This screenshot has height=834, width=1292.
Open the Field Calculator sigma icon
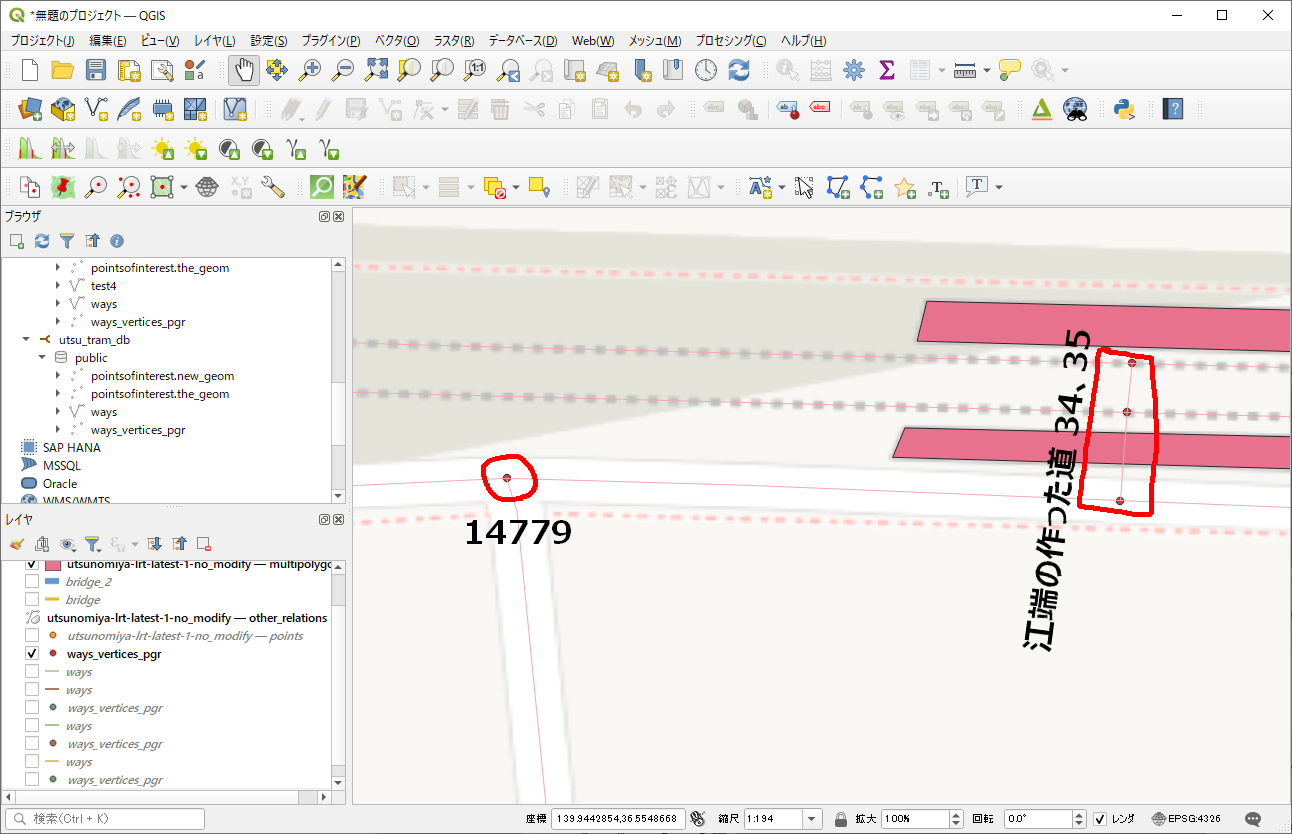point(886,70)
